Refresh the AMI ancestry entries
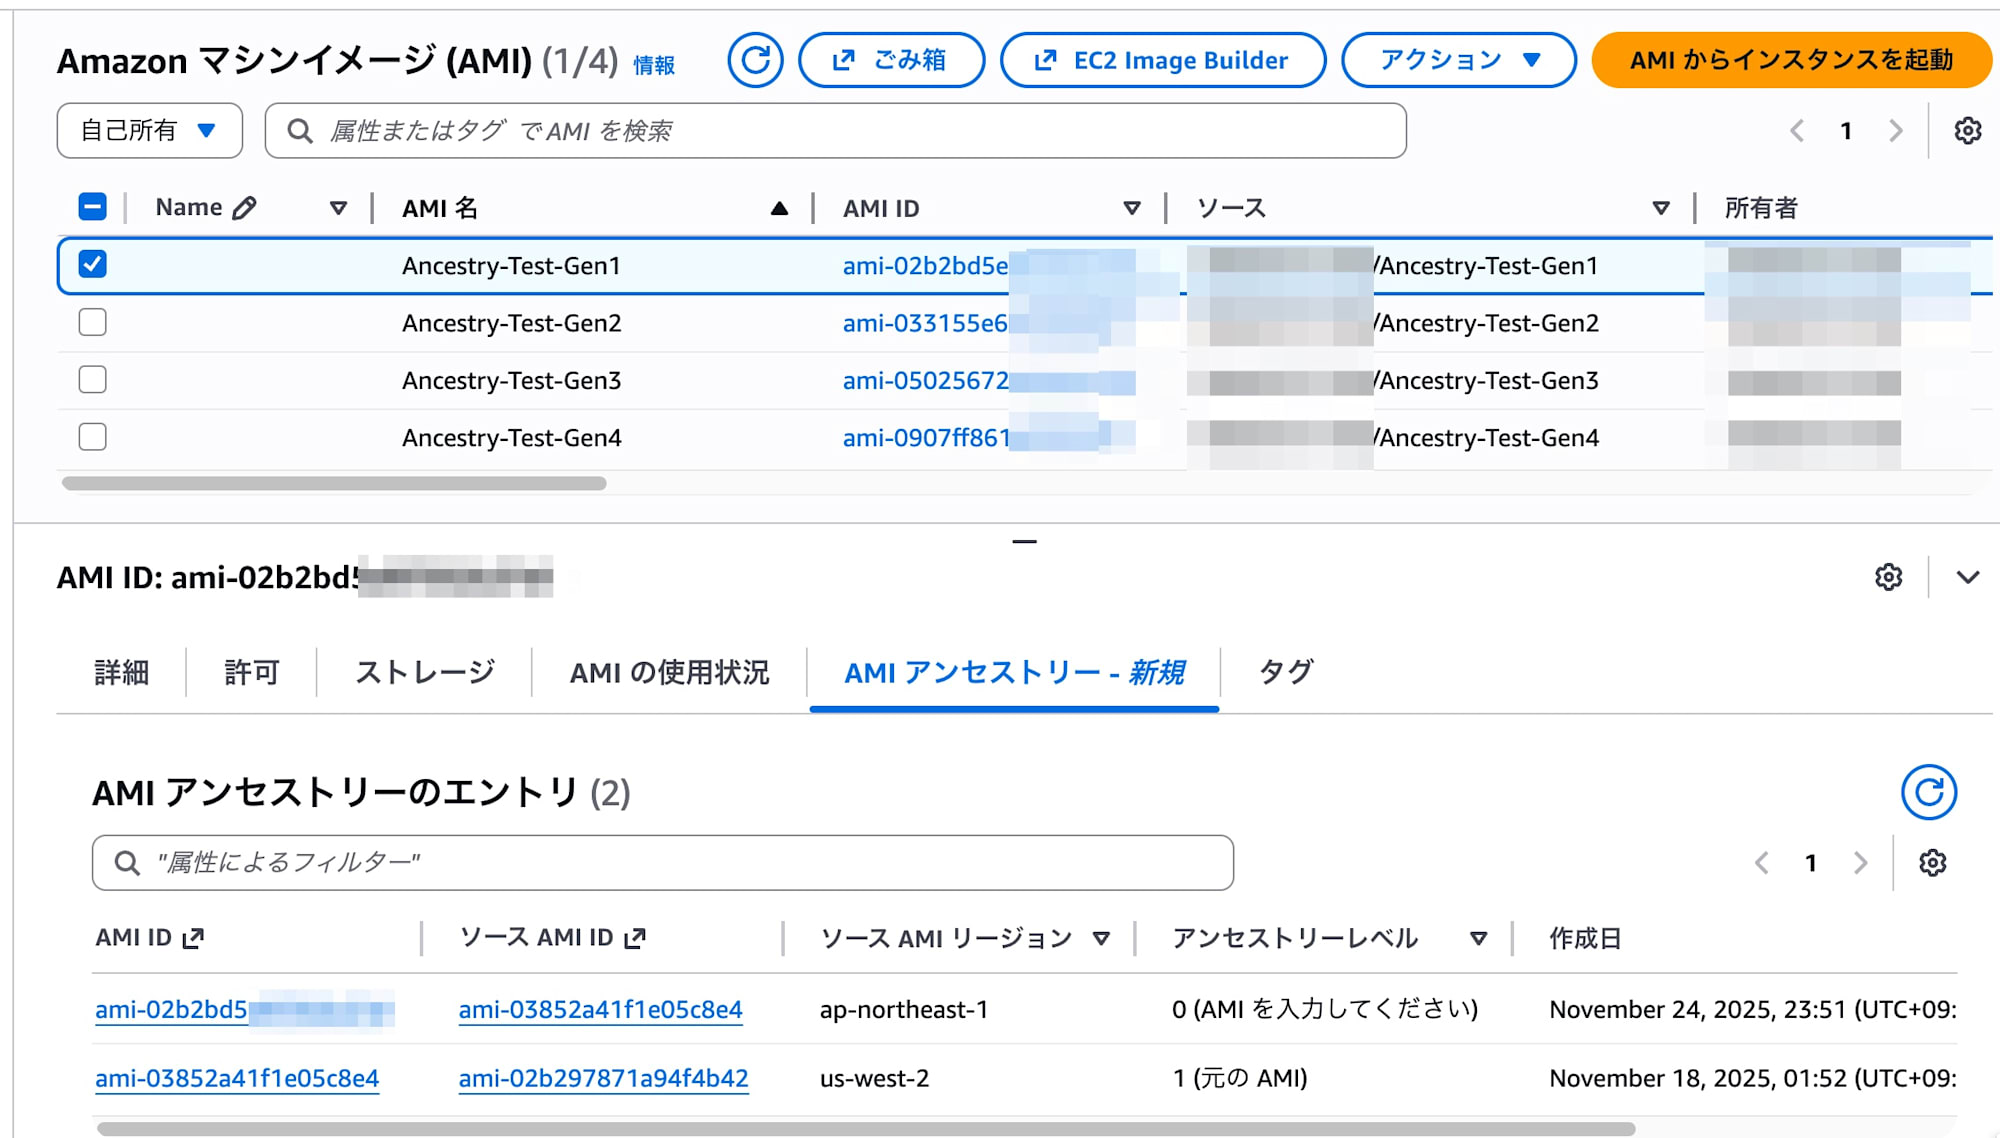This screenshot has height=1138, width=2000. coord(1927,791)
